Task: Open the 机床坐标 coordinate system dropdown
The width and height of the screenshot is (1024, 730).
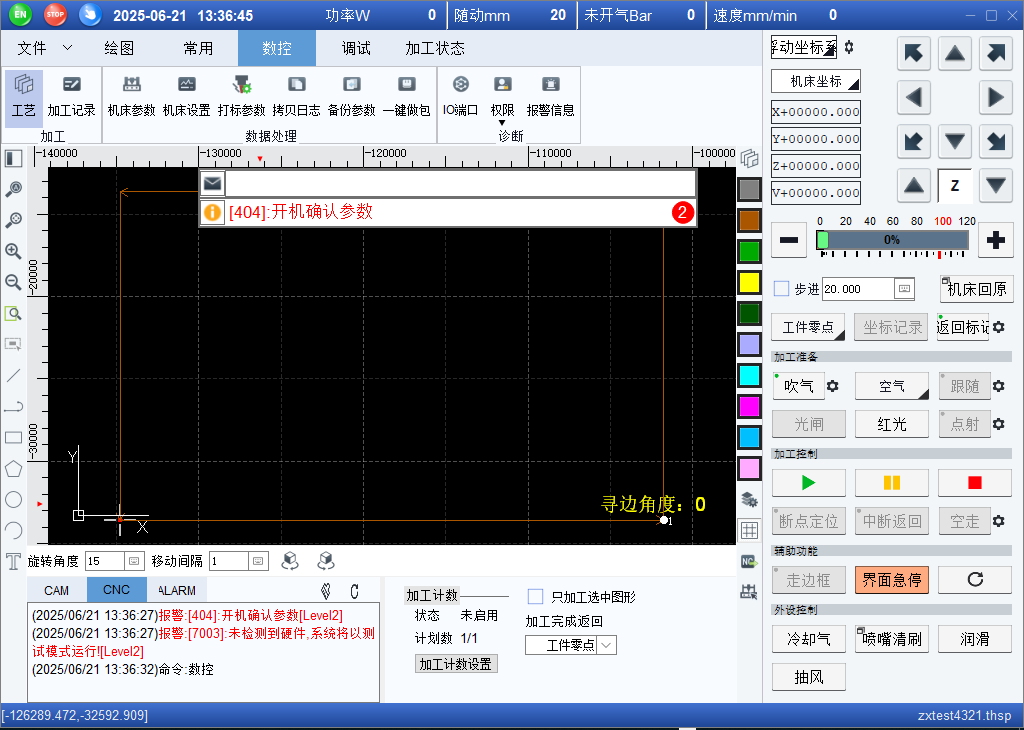Action: point(816,81)
